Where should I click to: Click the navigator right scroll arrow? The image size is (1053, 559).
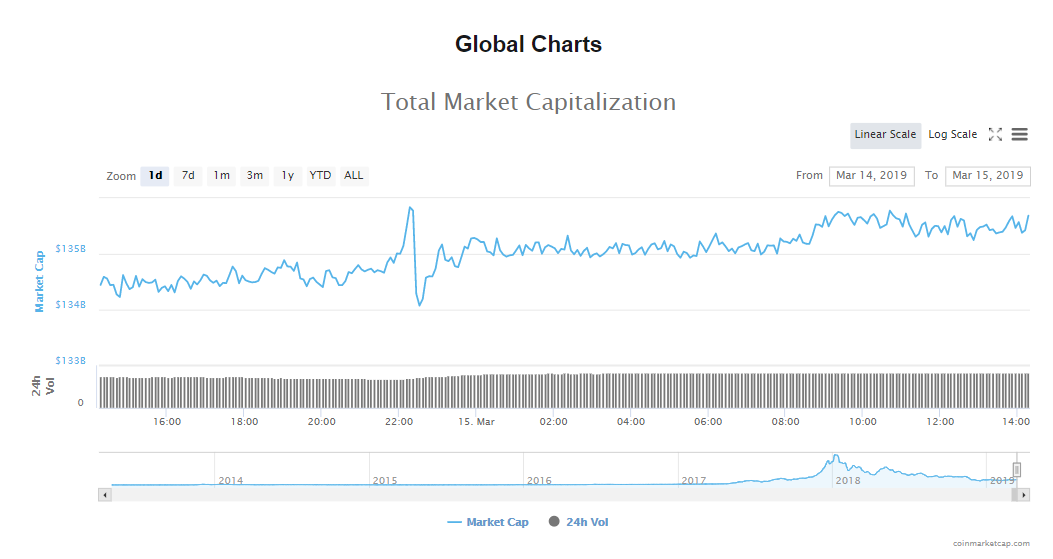tap(1024, 495)
